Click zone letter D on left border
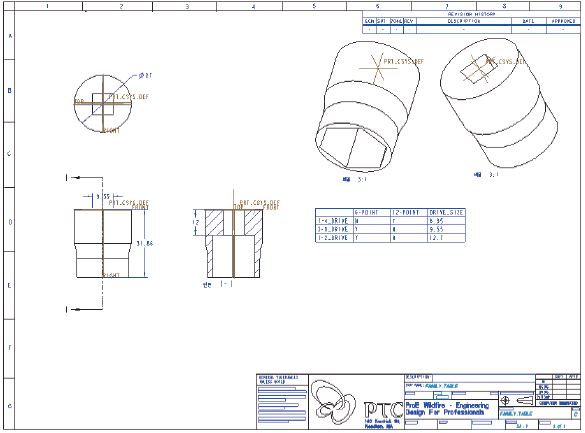Screen dimensions: 585x433 click(10, 222)
